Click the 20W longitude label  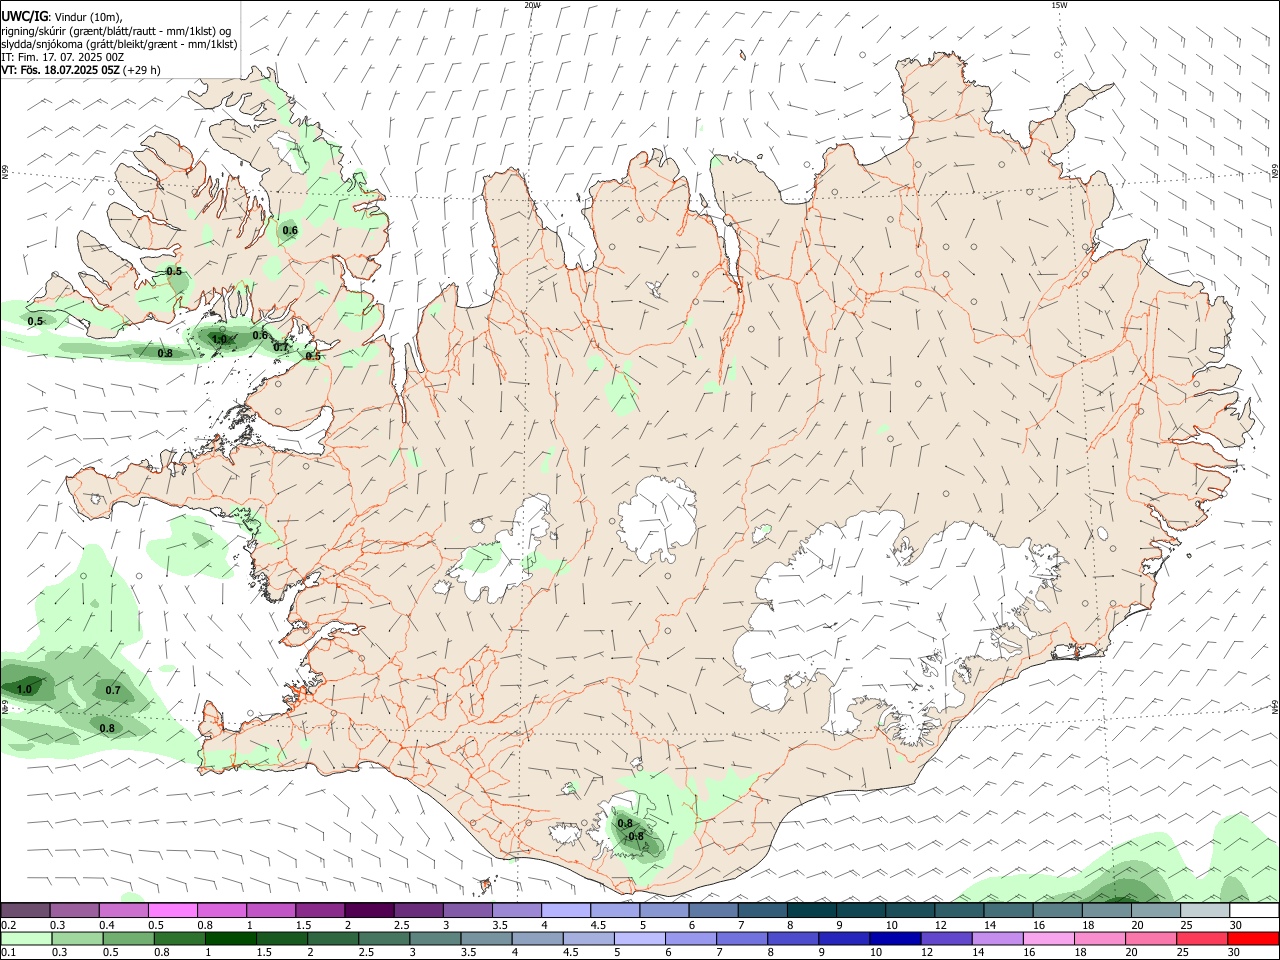[x=532, y=5]
